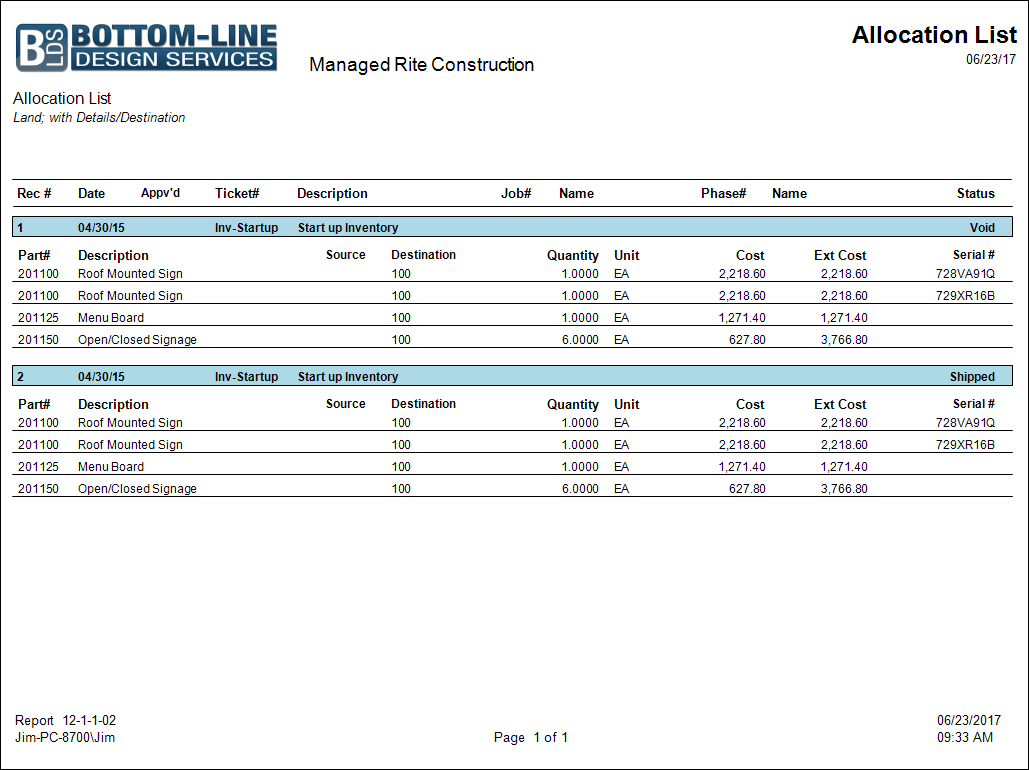Screen dimensions: 1029x770
Task: Select Open/Closed Signage description in Shipped record
Action: pyautogui.click(x=137, y=489)
